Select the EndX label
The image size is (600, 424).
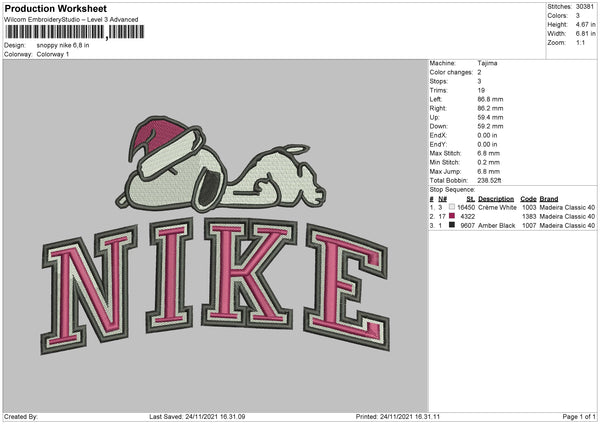pos(438,135)
